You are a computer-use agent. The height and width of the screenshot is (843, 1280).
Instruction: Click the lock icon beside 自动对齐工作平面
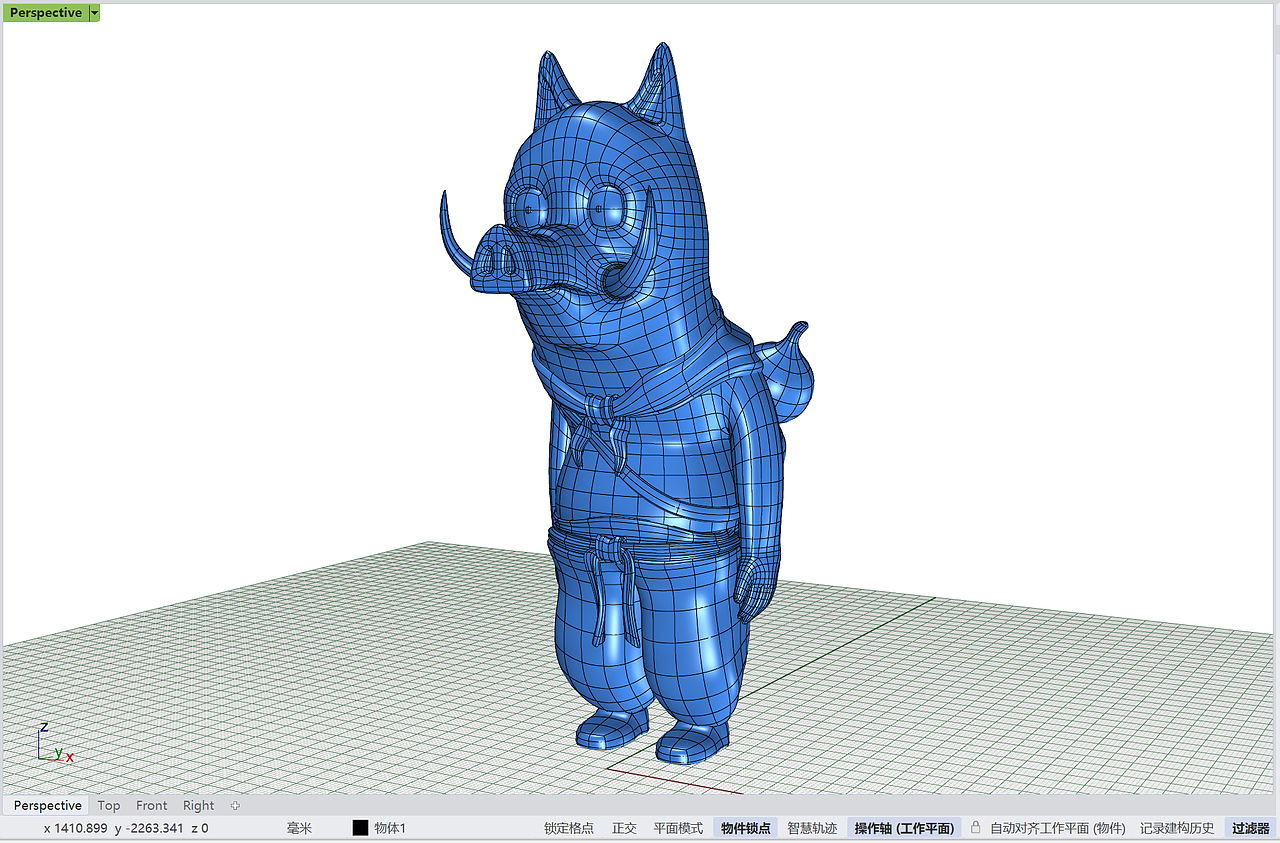[x=976, y=828]
